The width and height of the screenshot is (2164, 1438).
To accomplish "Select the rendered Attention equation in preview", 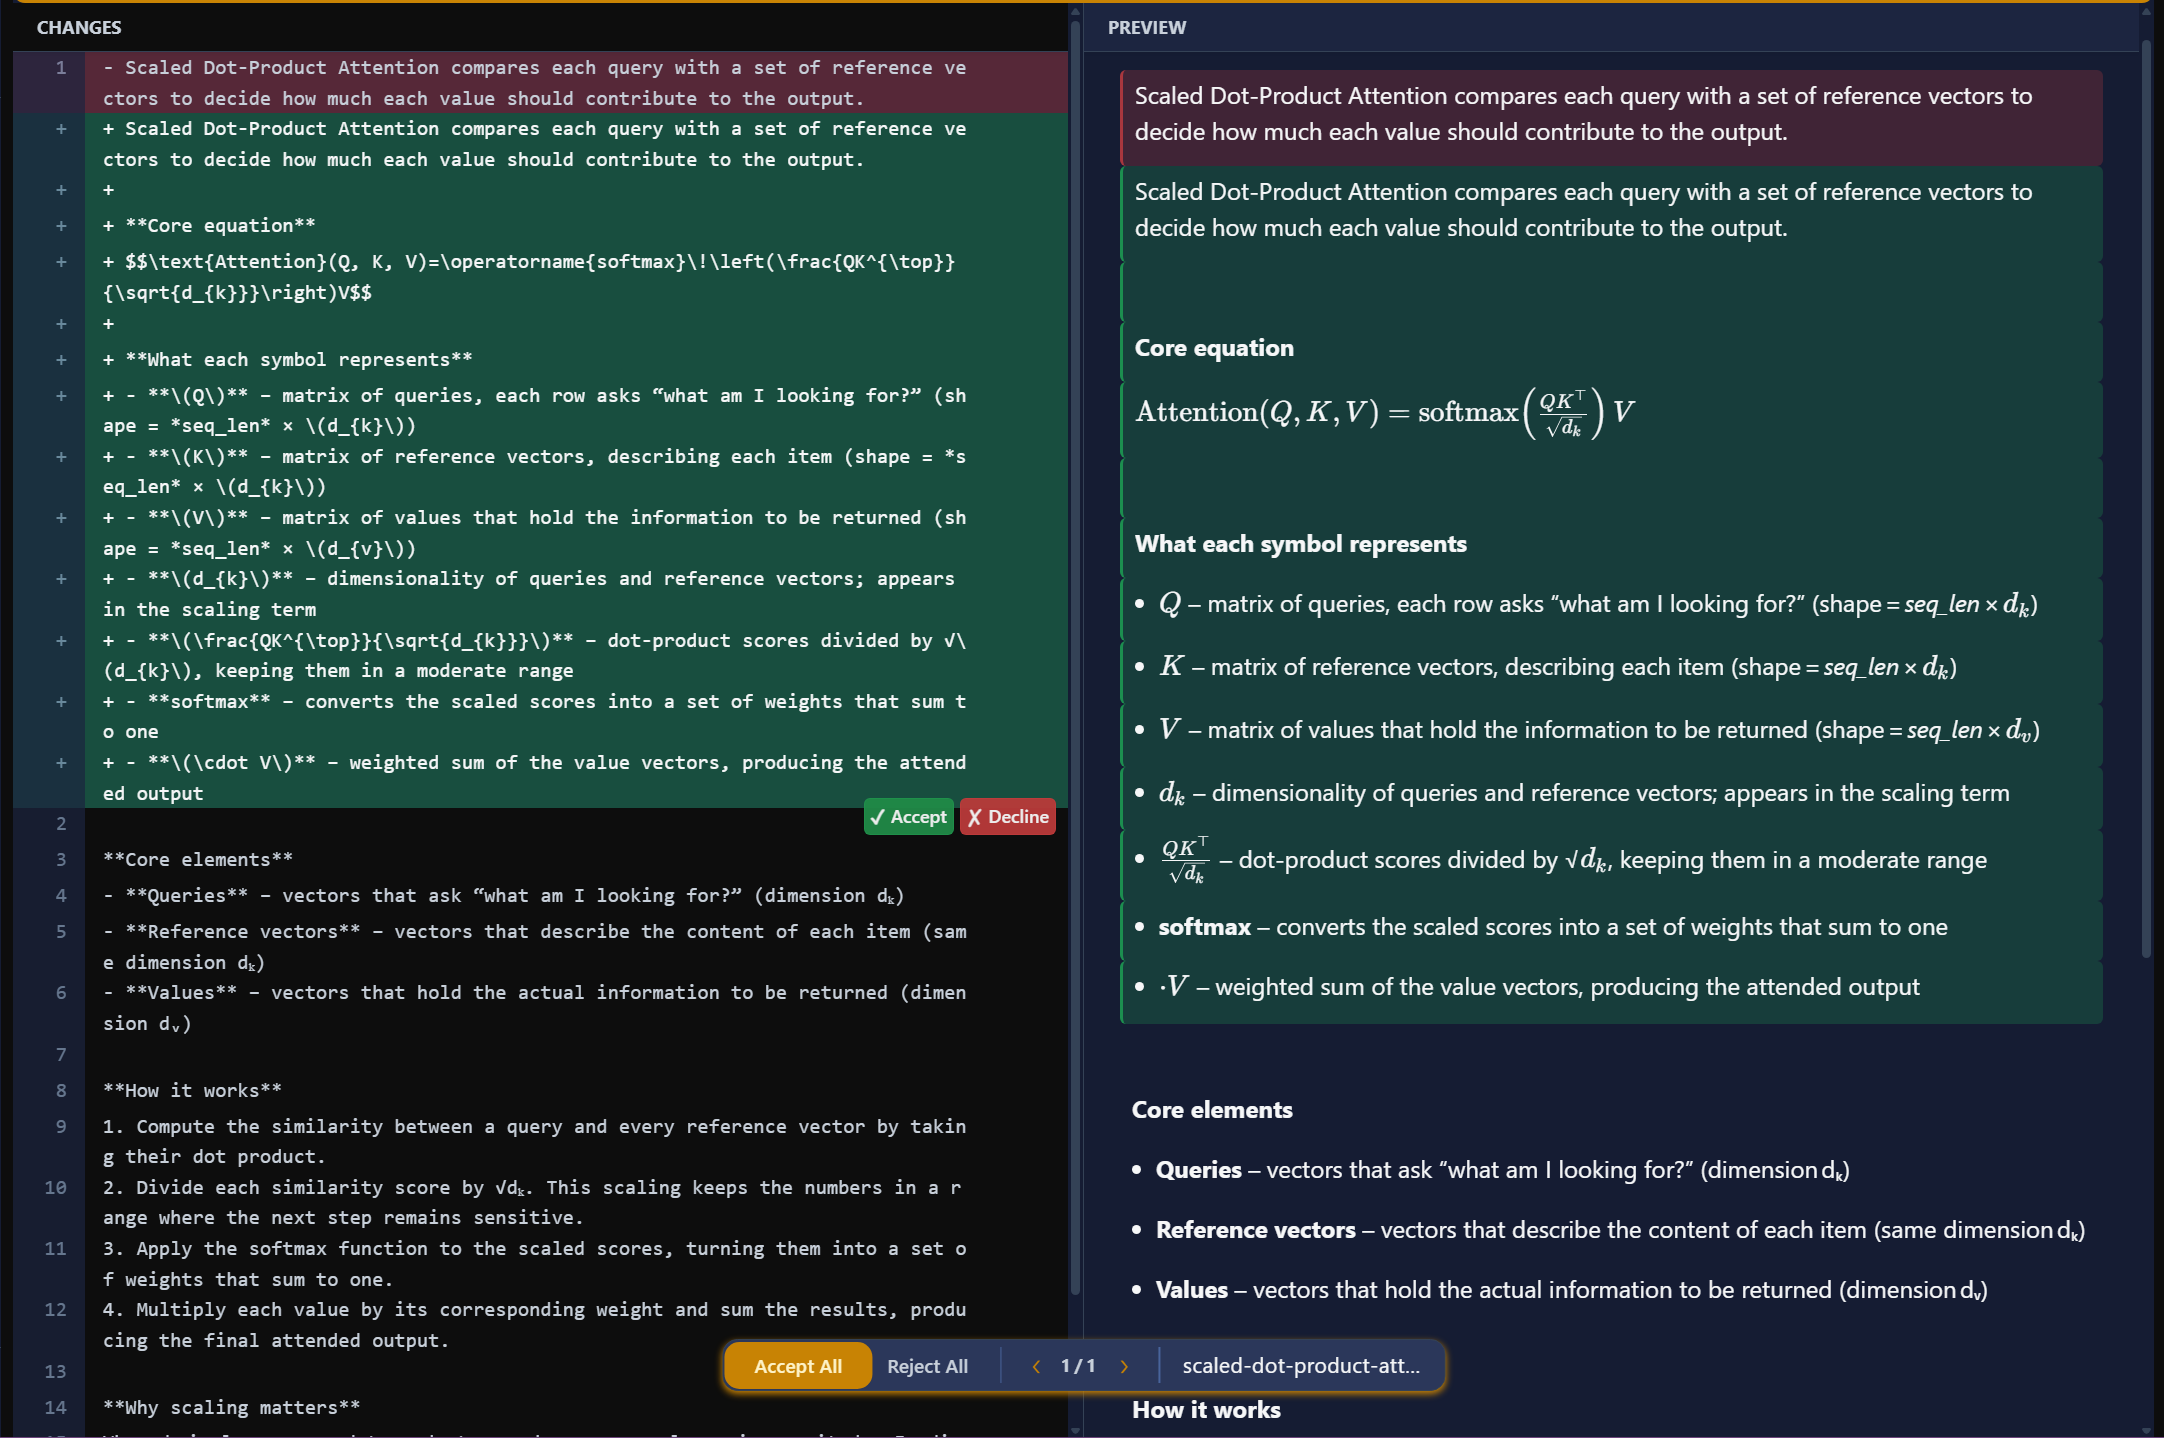I will [1383, 412].
